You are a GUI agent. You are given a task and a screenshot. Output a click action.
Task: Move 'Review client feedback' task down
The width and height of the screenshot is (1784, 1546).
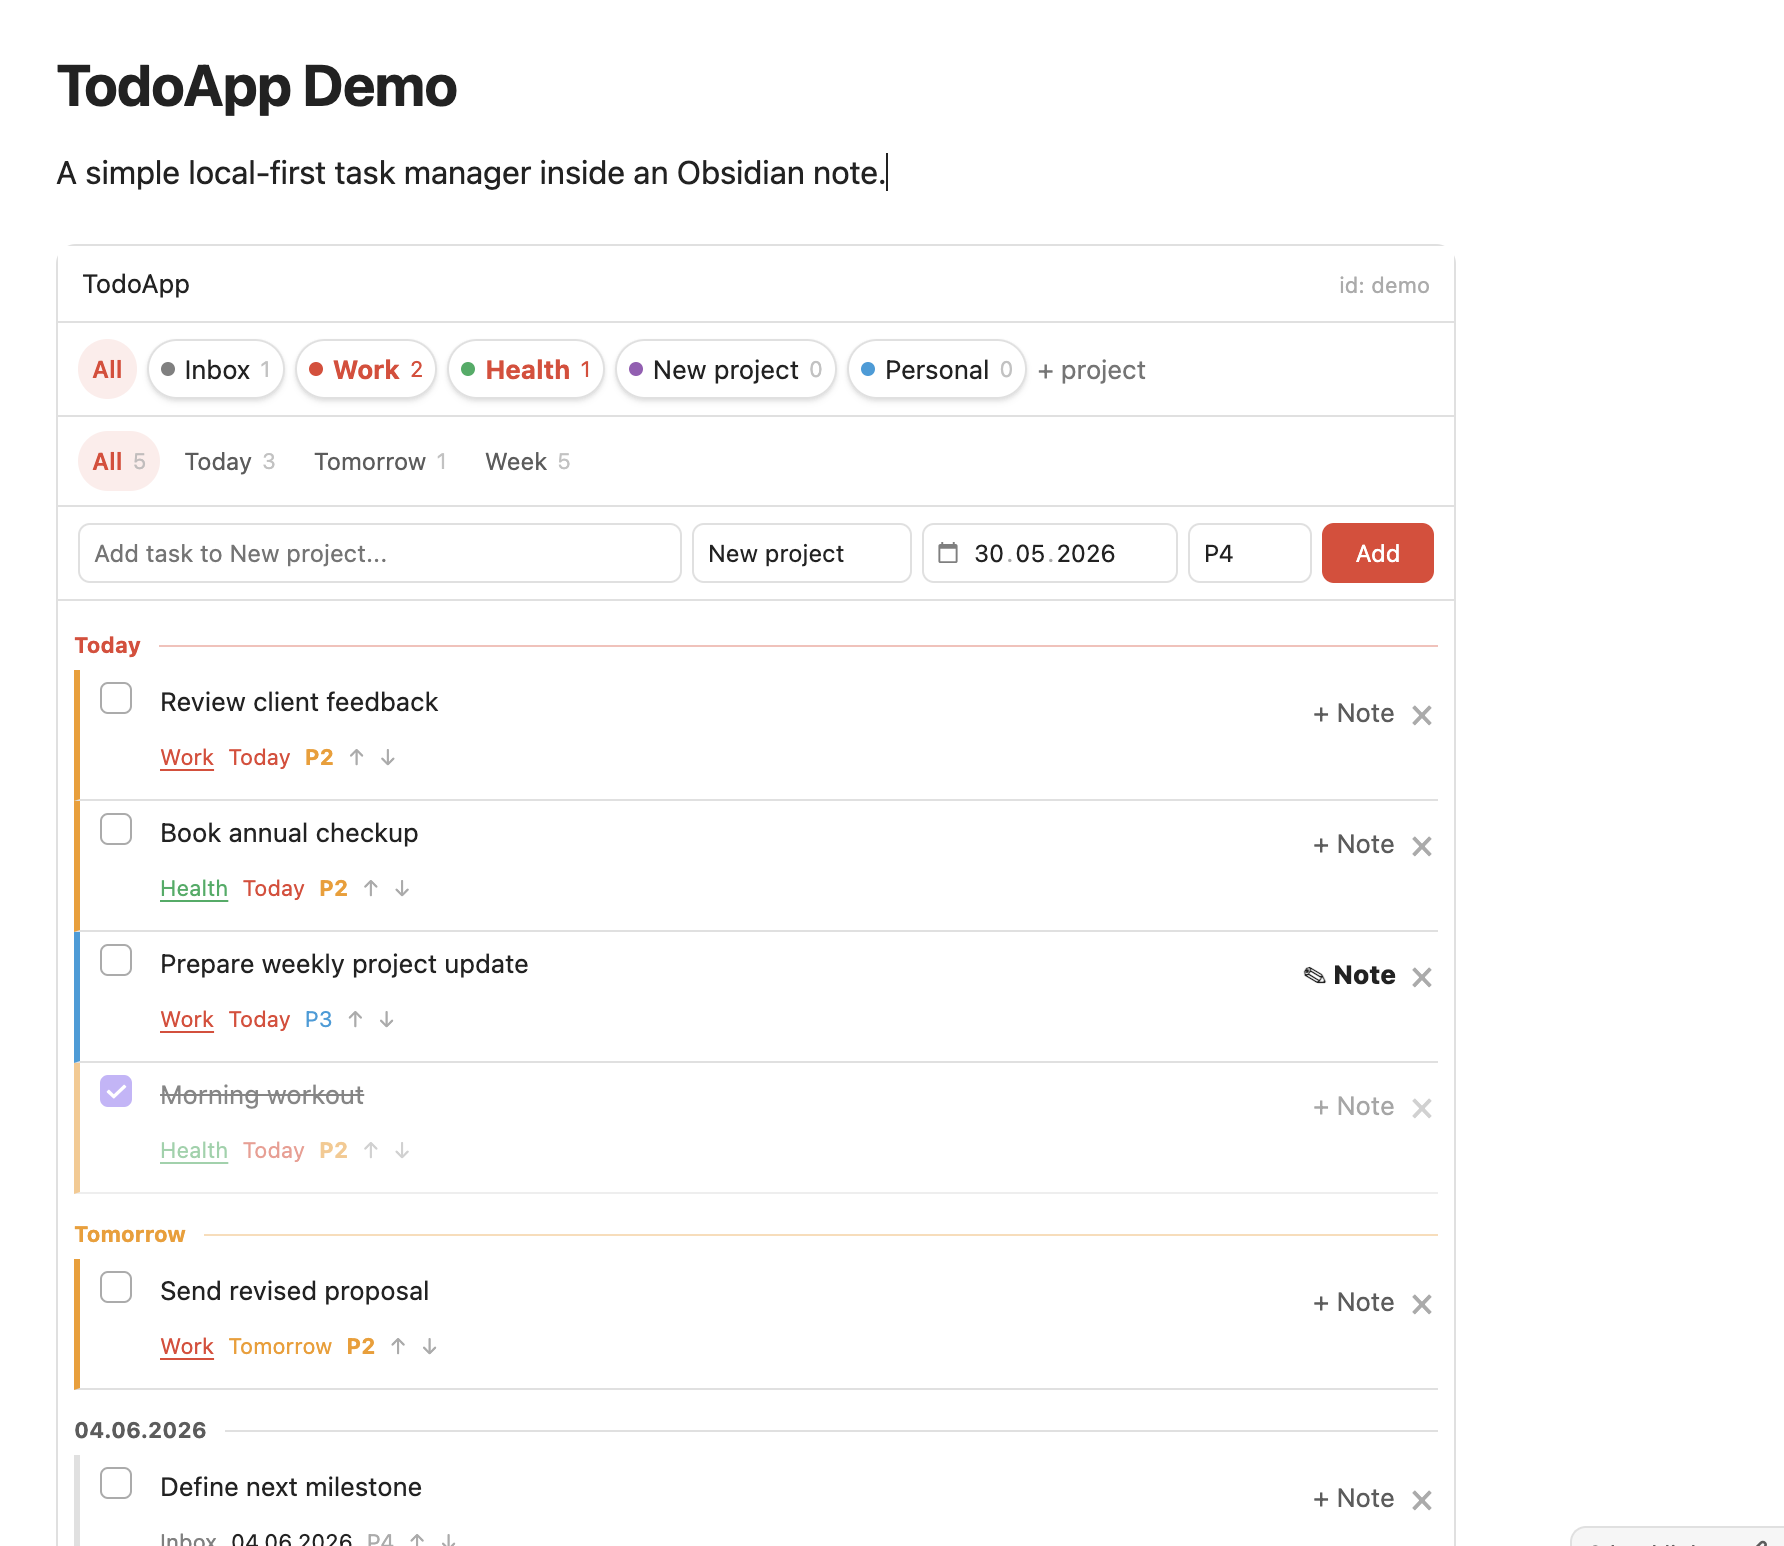388,758
